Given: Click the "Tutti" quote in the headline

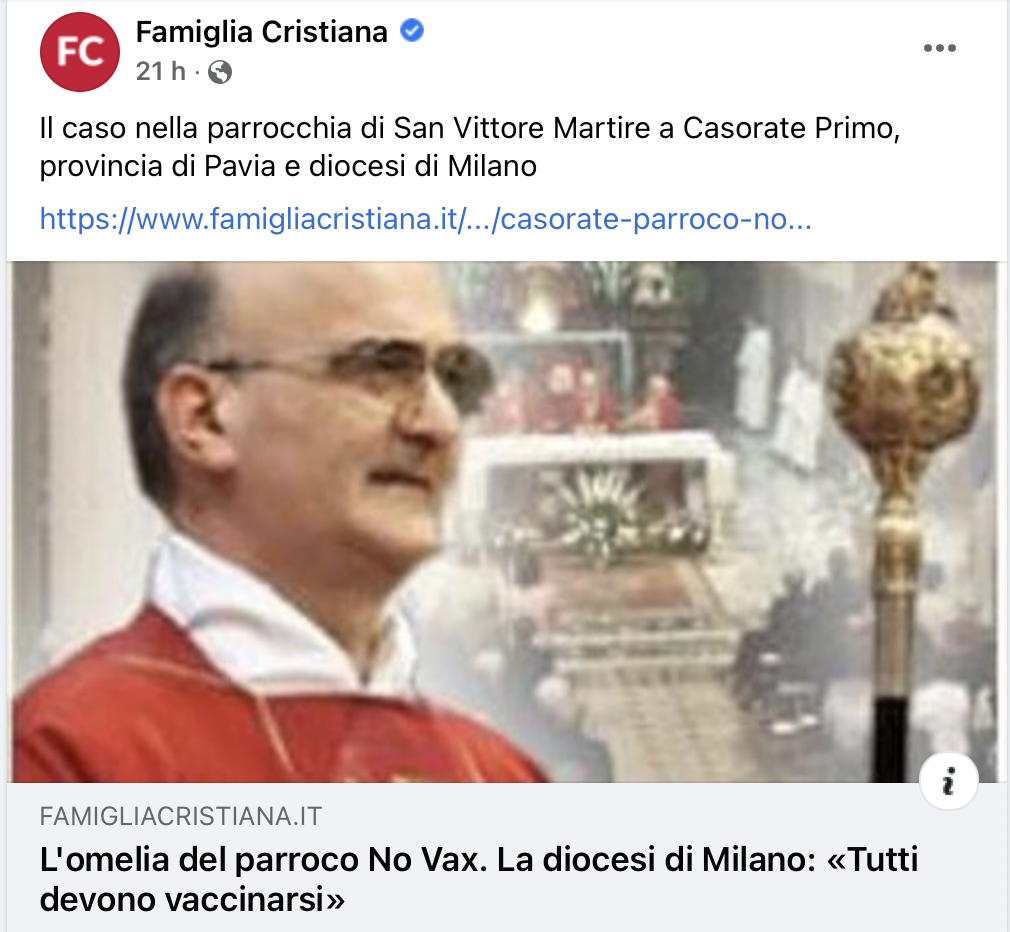Looking at the screenshot, I should (x=872, y=860).
